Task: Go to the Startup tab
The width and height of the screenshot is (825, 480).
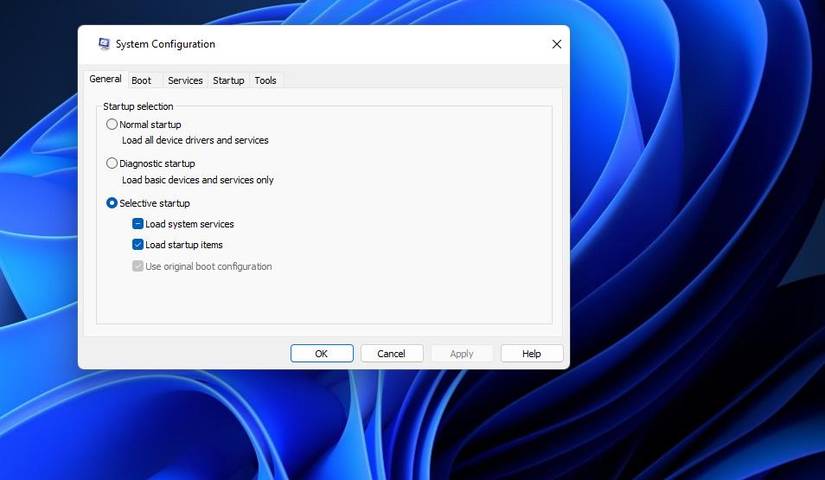Action: tap(228, 81)
